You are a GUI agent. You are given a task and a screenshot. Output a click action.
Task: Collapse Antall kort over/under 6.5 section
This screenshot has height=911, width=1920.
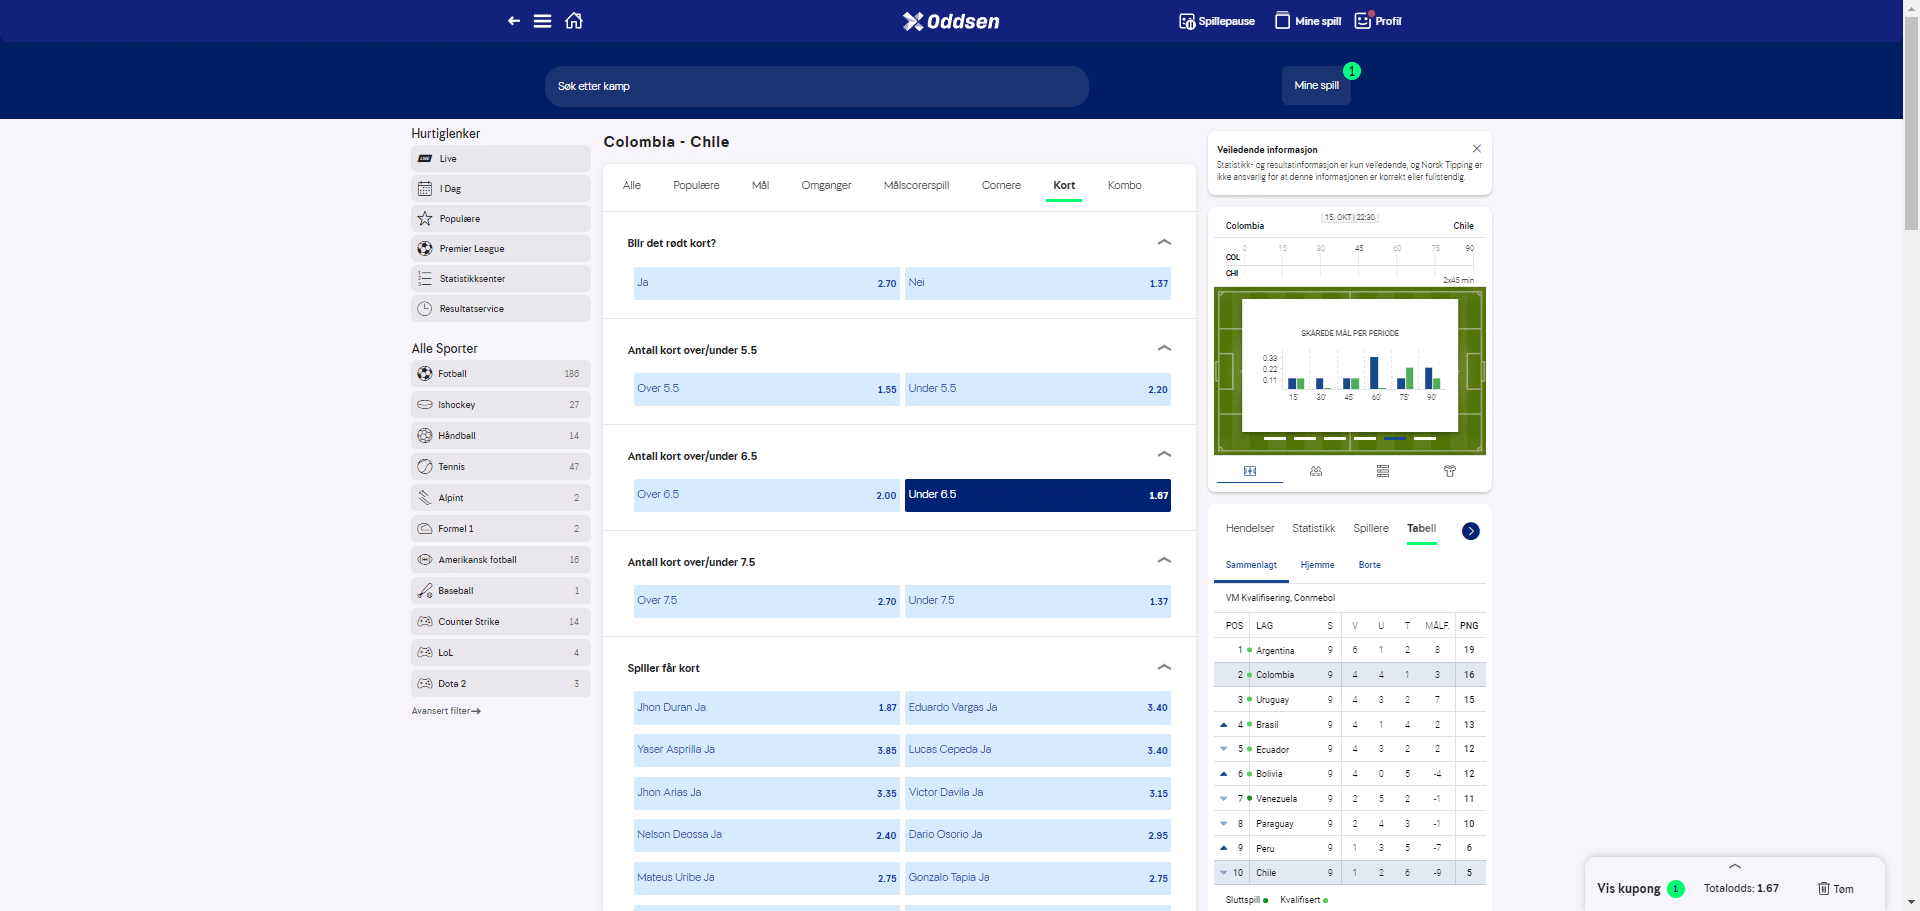(1164, 454)
